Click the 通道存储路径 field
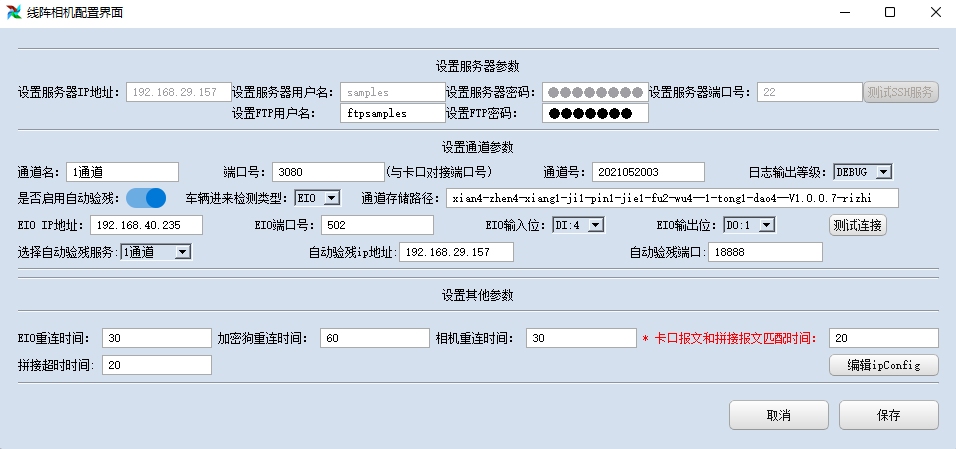956x449 pixels. (x=672, y=198)
